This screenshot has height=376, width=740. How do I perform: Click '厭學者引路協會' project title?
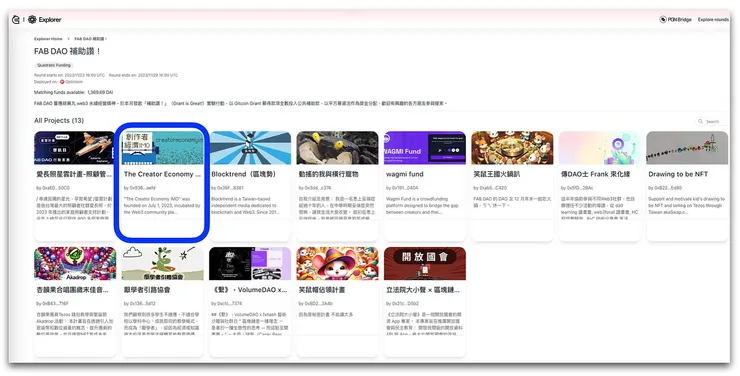[x=147, y=290]
